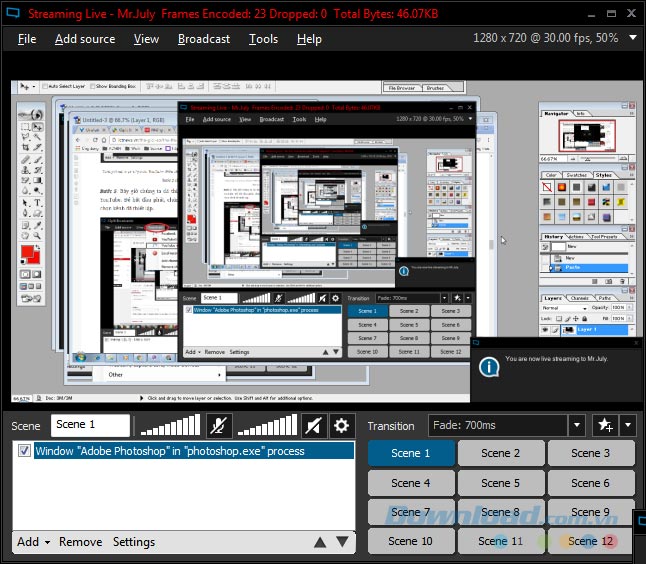Click Settings under the main sources list

[134, 542]
